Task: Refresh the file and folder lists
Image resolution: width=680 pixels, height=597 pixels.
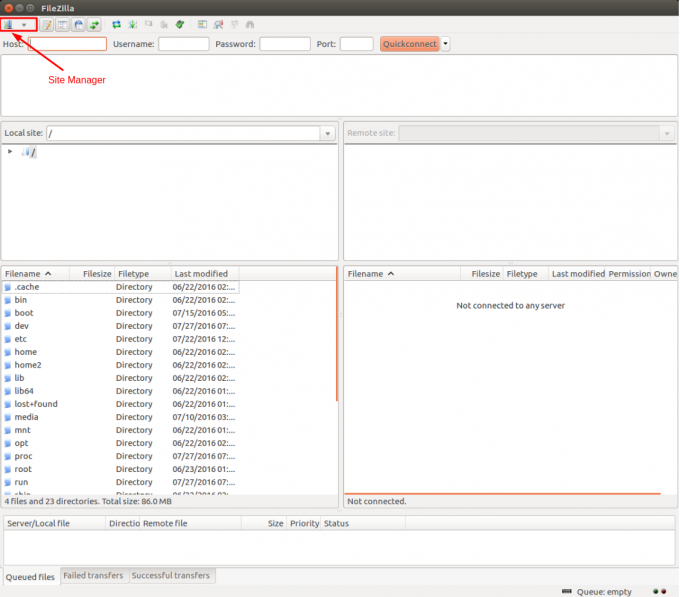Action: pos(116,25)
